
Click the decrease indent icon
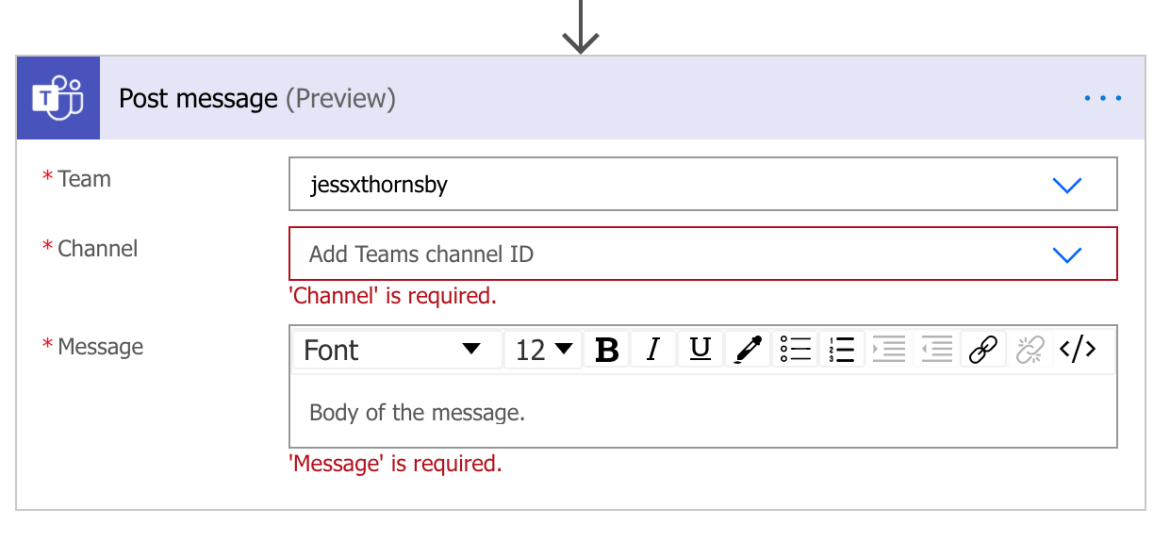(936, 349)
